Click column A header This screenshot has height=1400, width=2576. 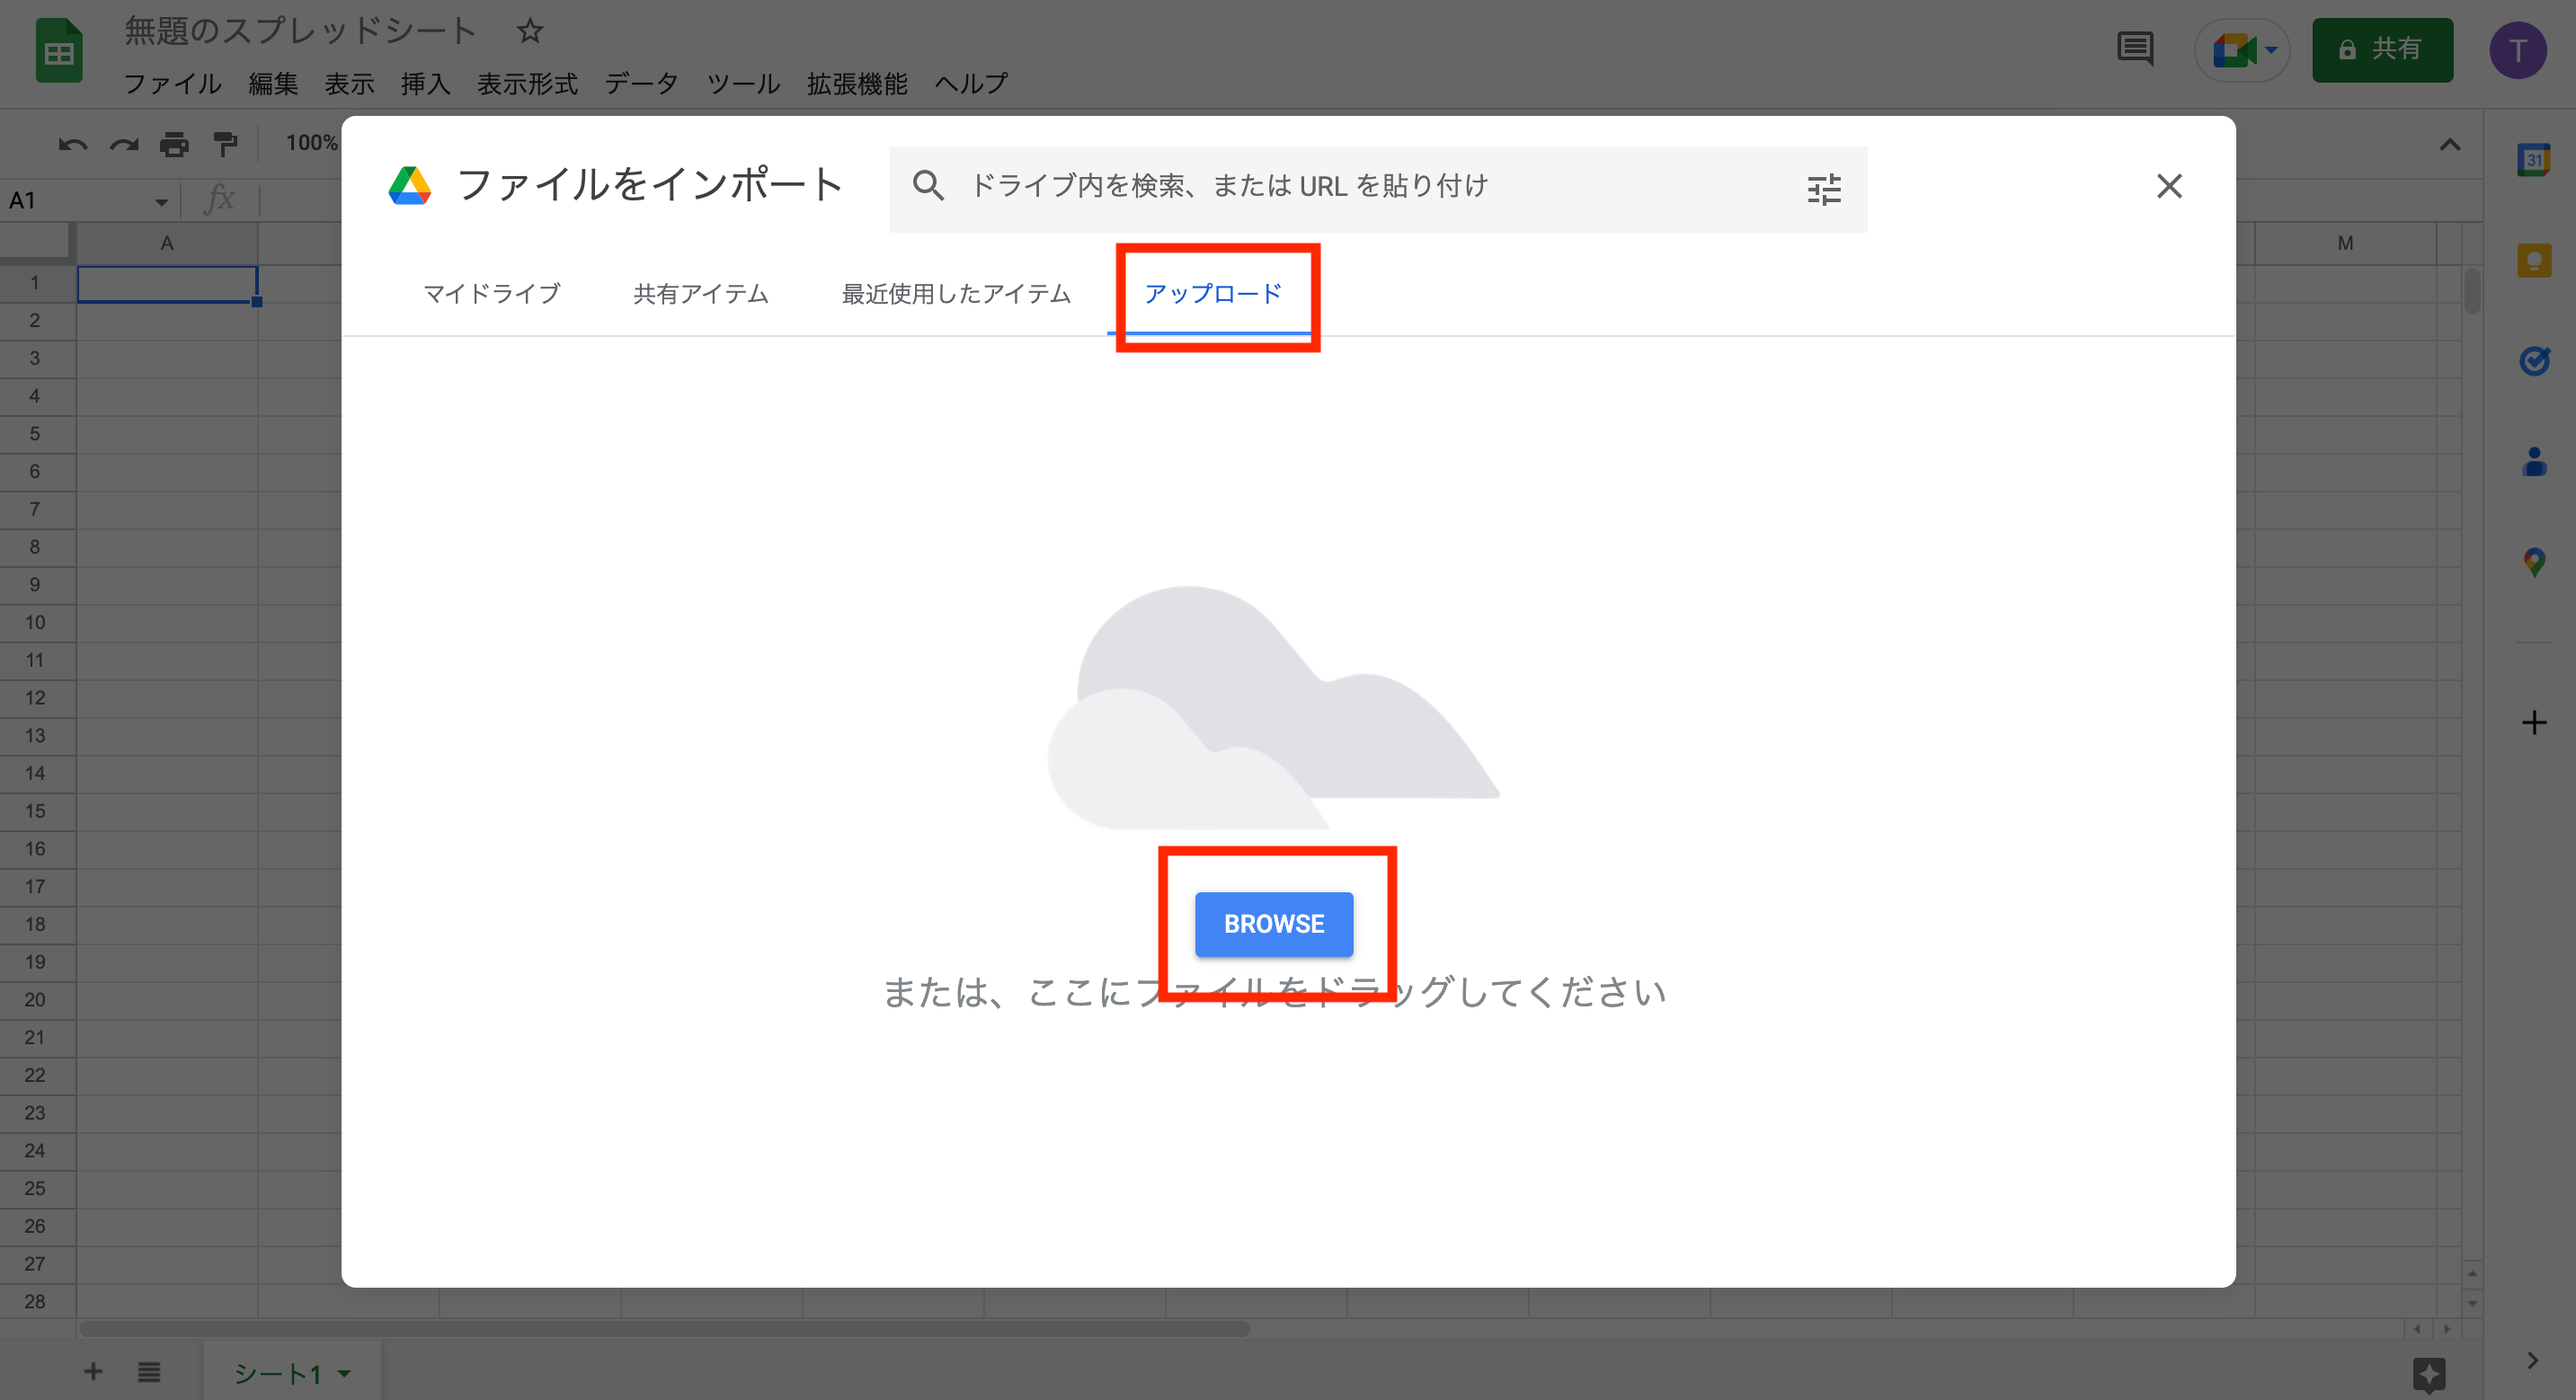(167, 243)
